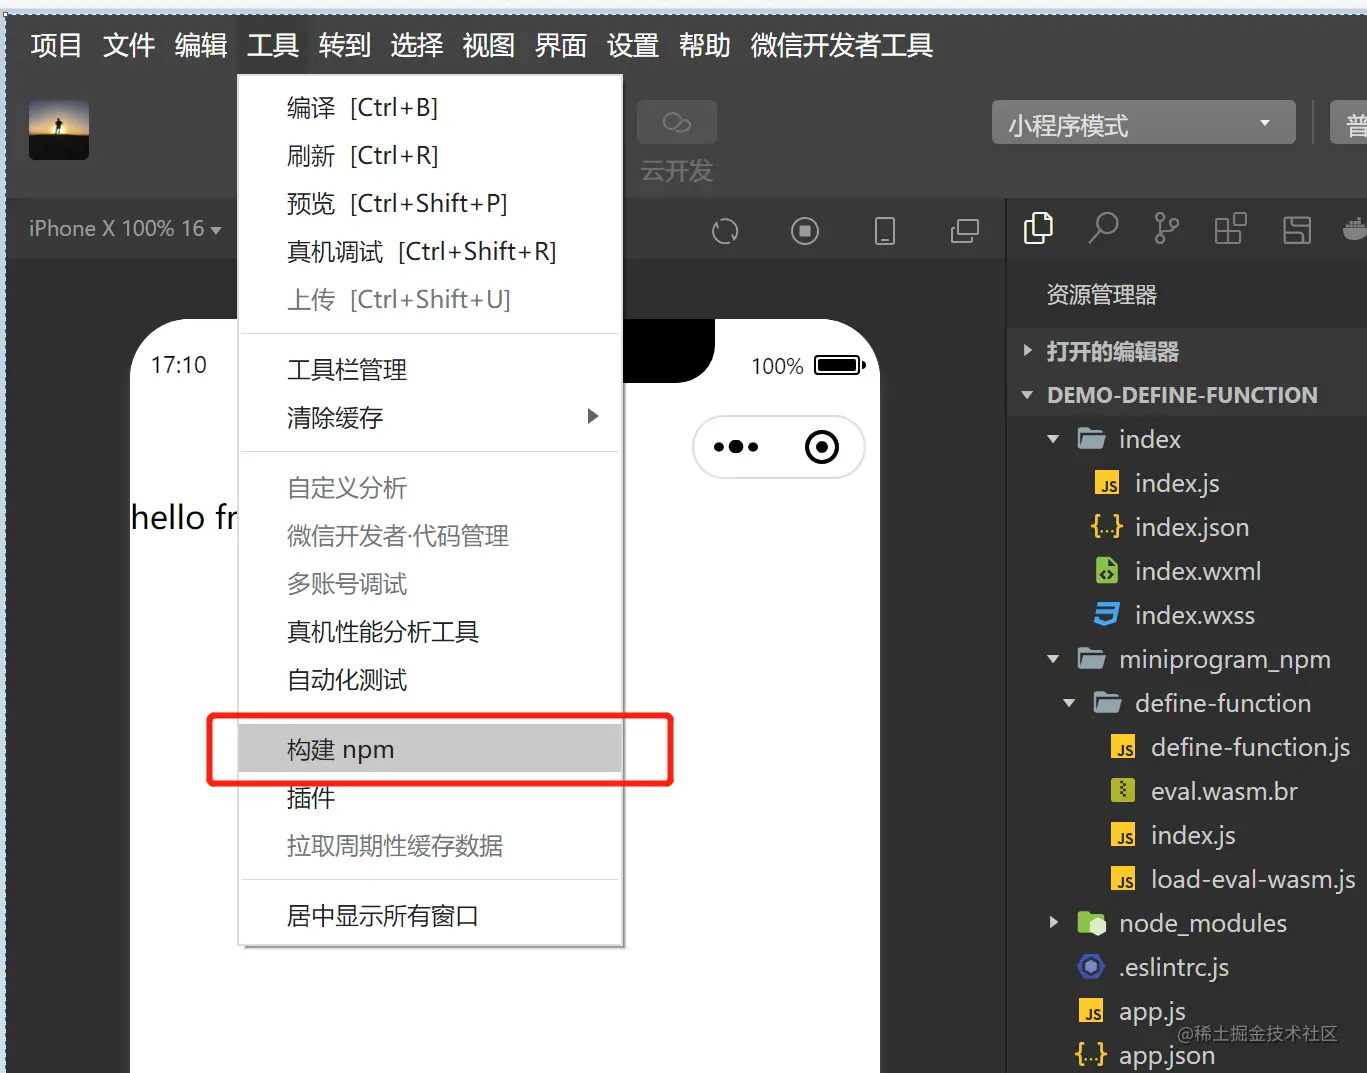Open the load-eval-wasm.js file
This screenshot has height=1073, width=1367.
(1187, 879)
